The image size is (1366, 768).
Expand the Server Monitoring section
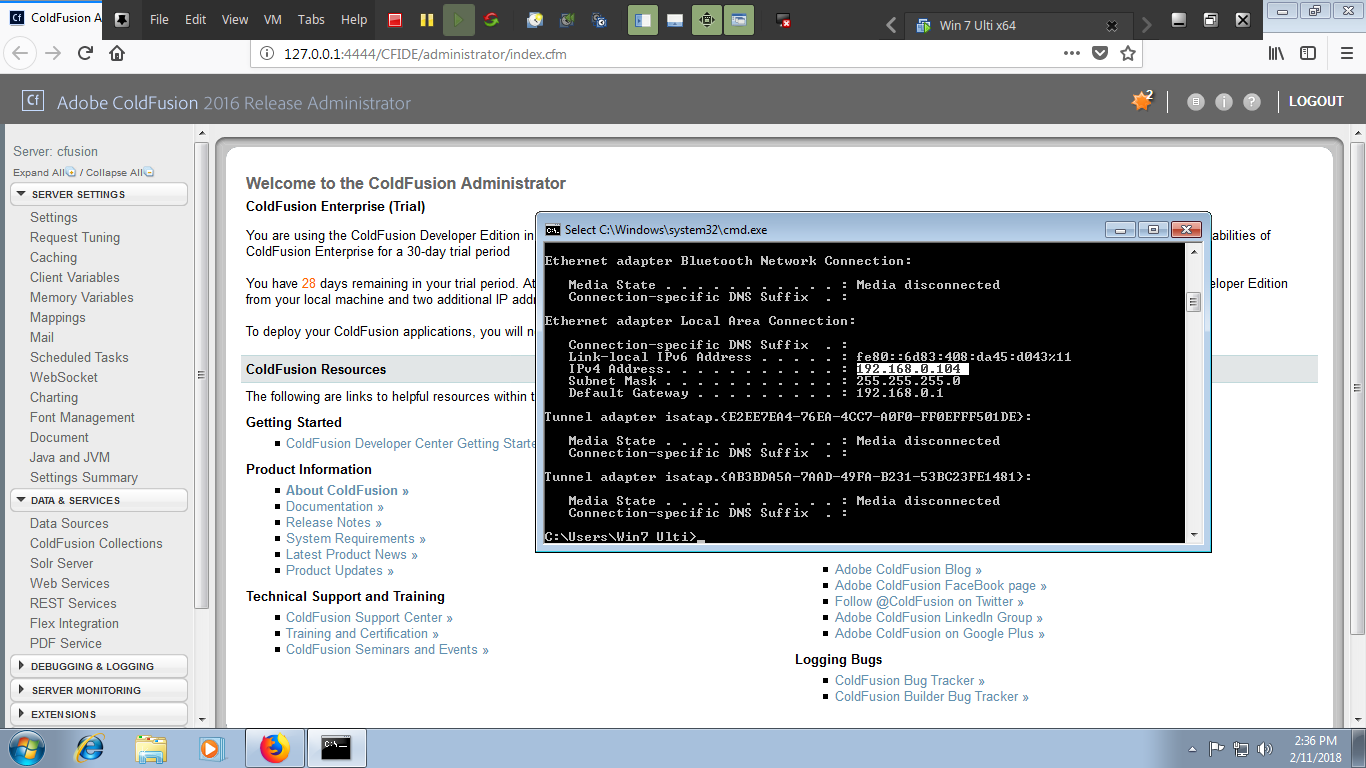99,690
